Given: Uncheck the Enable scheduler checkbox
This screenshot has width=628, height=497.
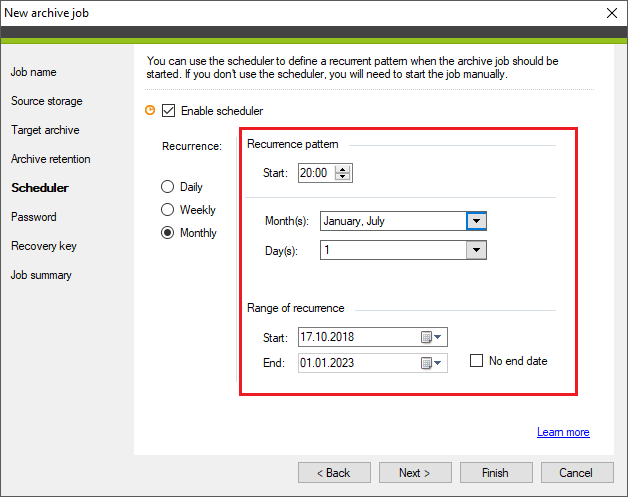Looking at the screenshot, I should point(168,111).
